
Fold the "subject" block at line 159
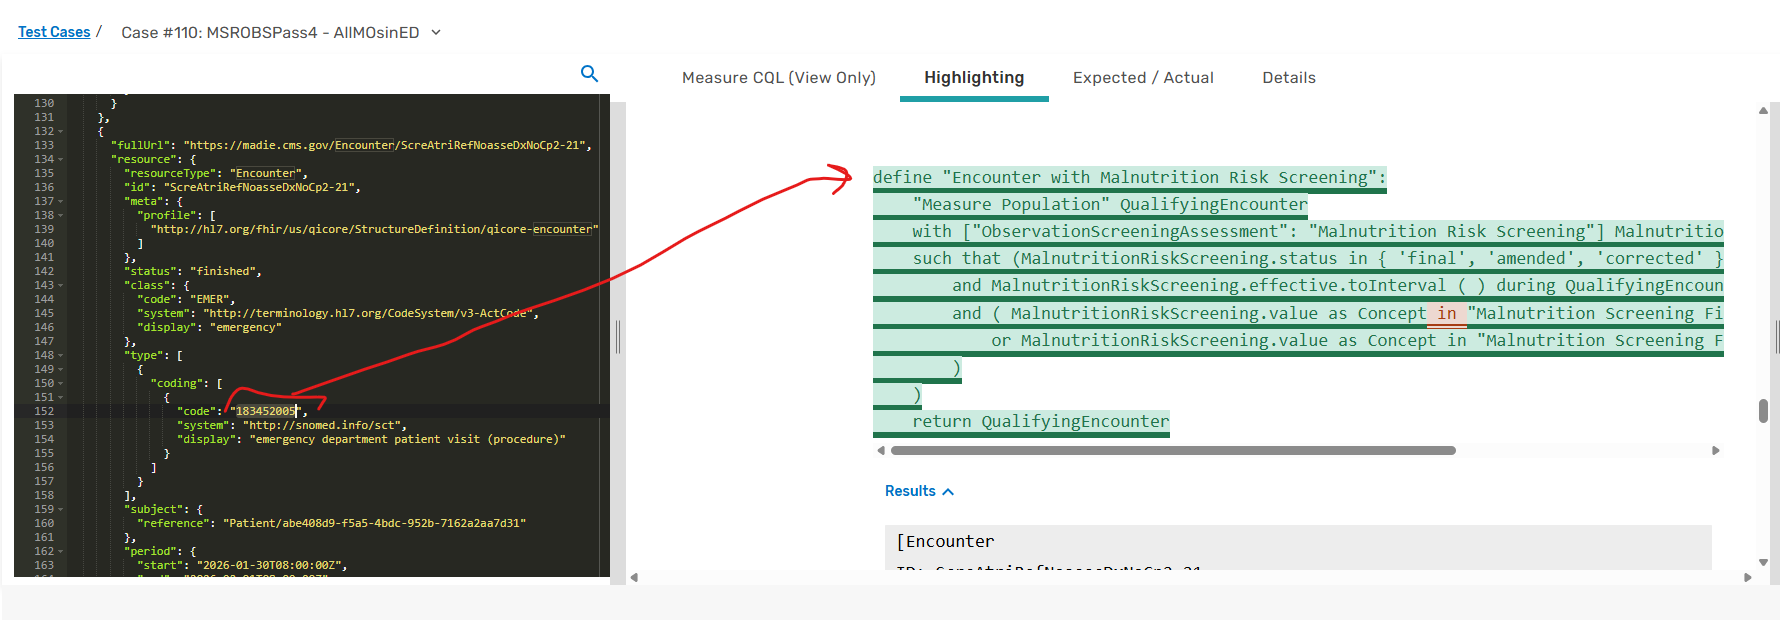point(61,509)
